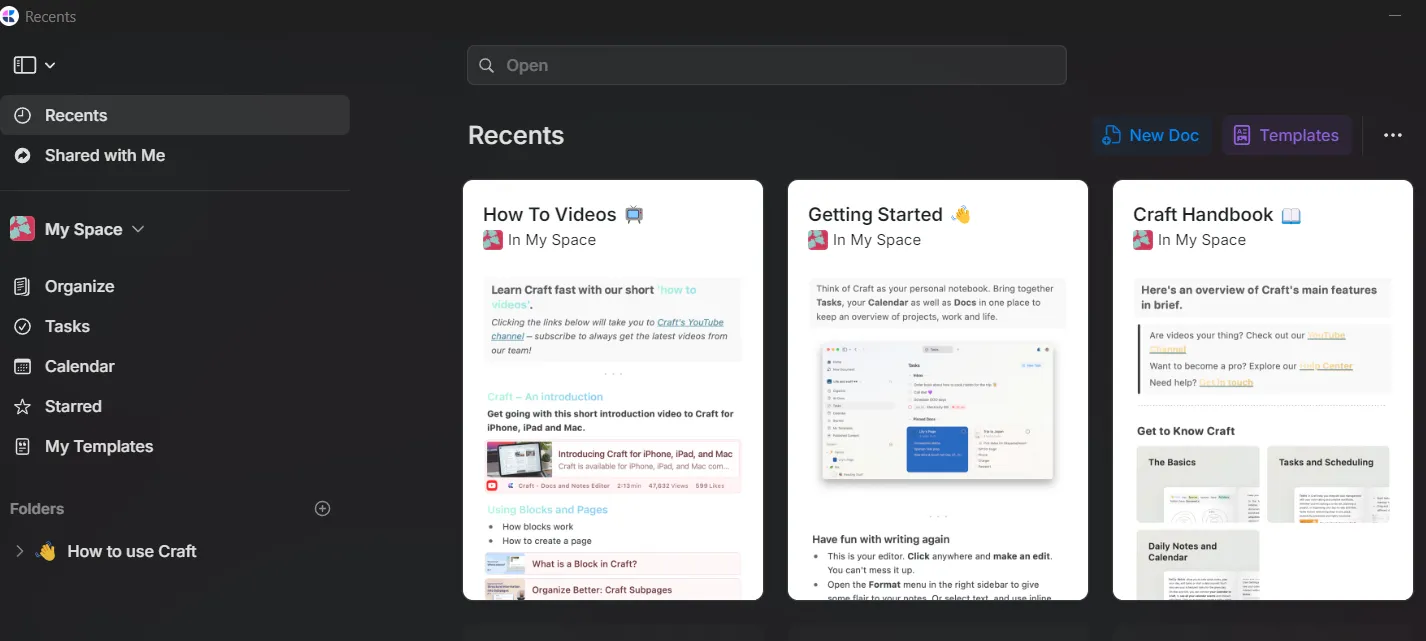Click the Starred star icon
The width and height of the screenshot is (1426, 641).
[22, 406]
